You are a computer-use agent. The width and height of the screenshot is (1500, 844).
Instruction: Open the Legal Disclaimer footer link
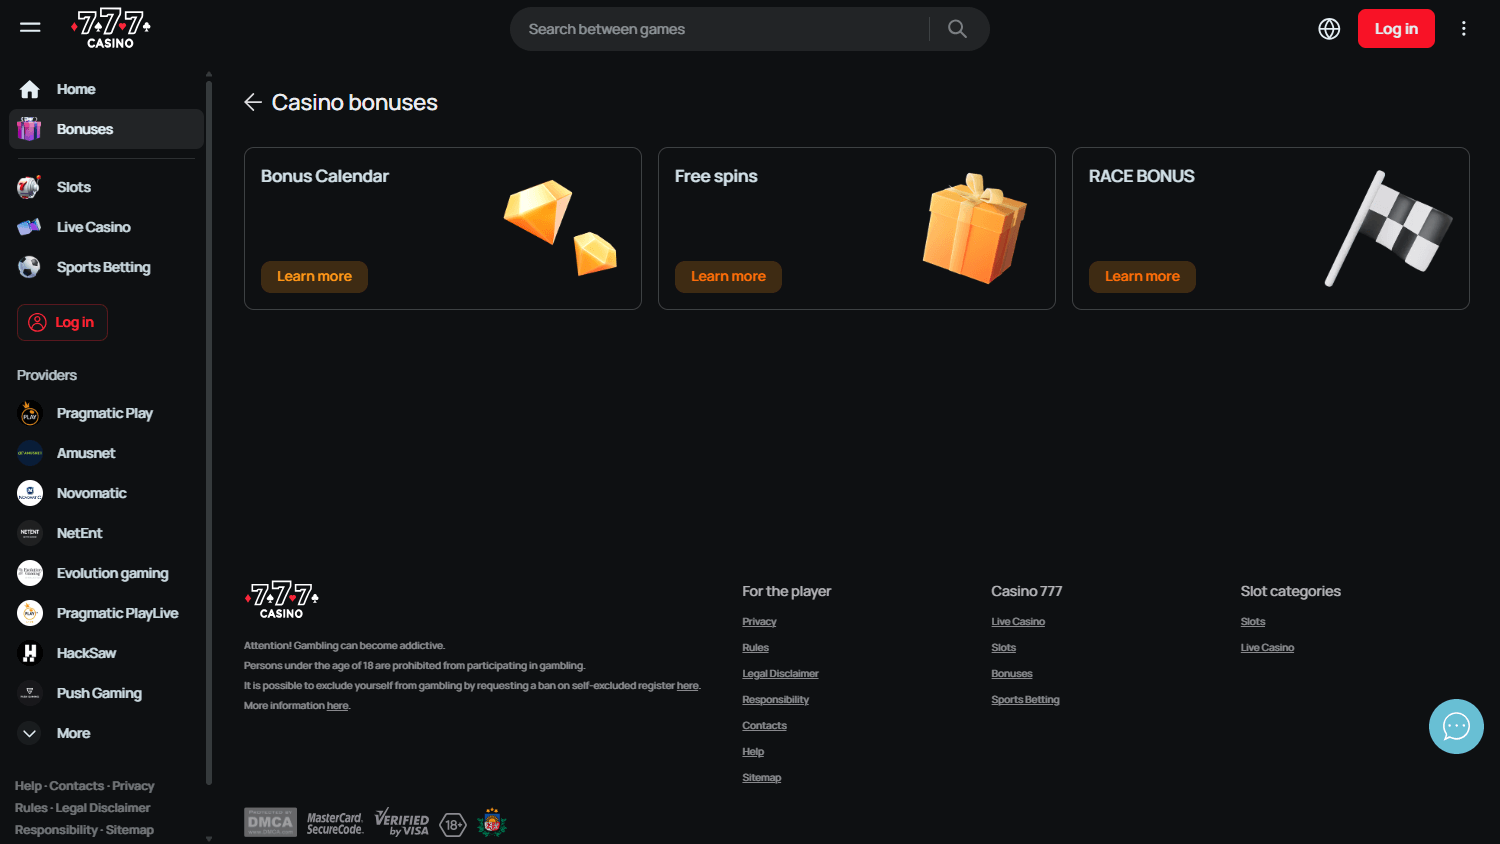tap(780, 674)
